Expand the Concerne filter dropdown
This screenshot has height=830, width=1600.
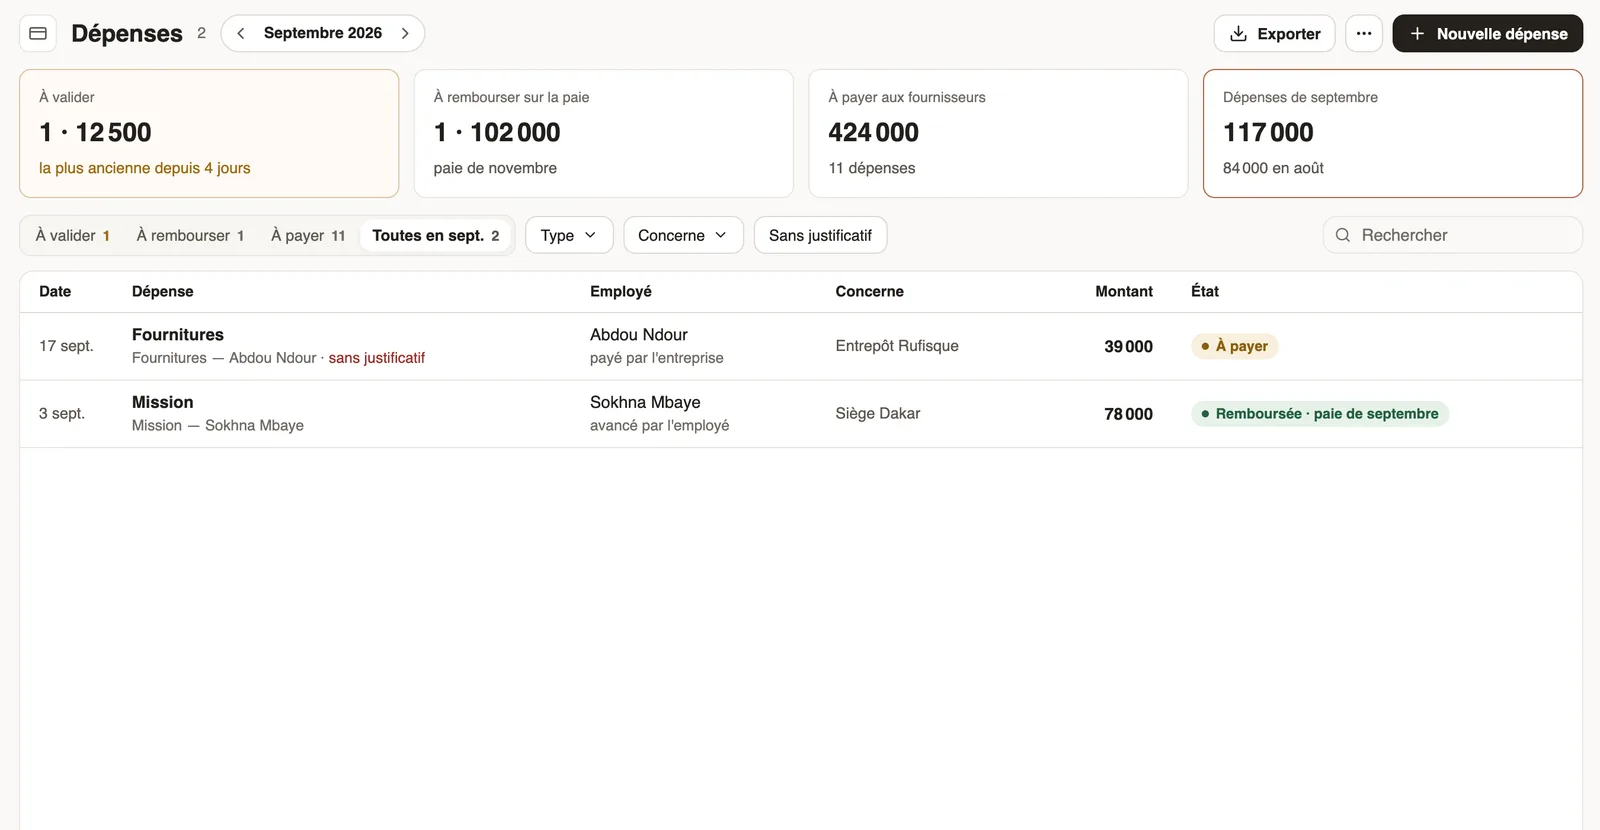683,235
